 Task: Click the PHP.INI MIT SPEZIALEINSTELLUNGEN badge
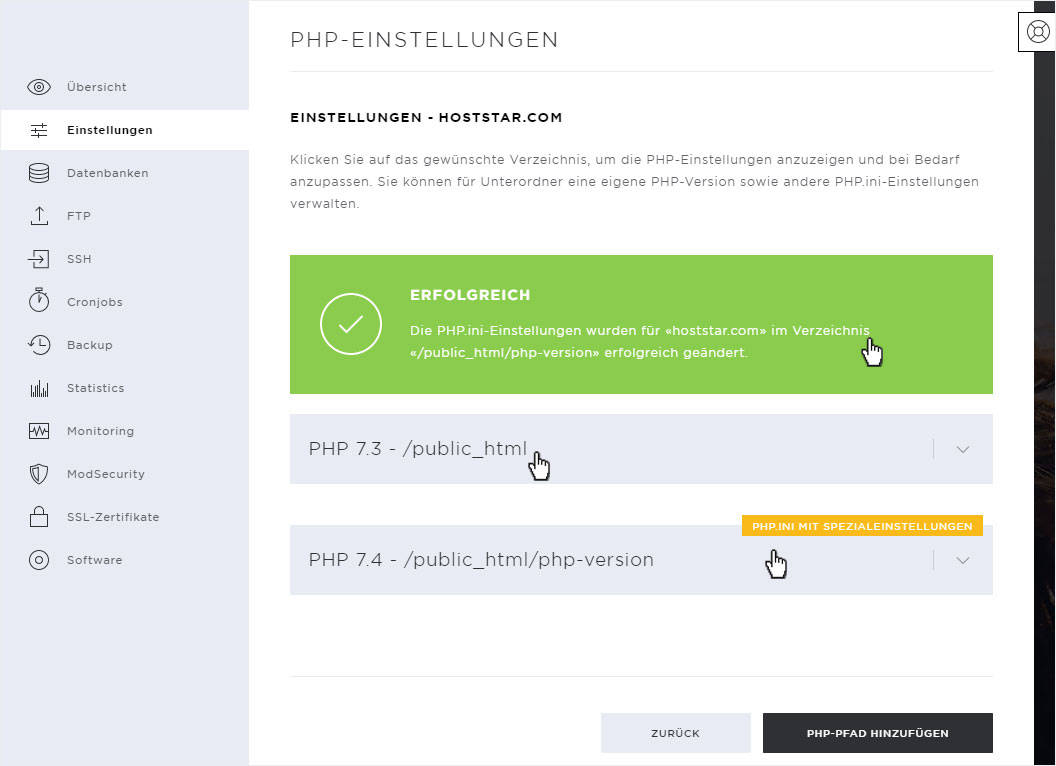[x=862, y=526]
